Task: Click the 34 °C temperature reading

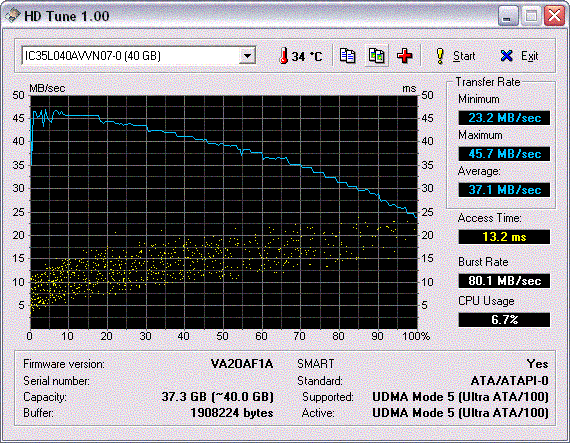Action: [x=307, y=56]
